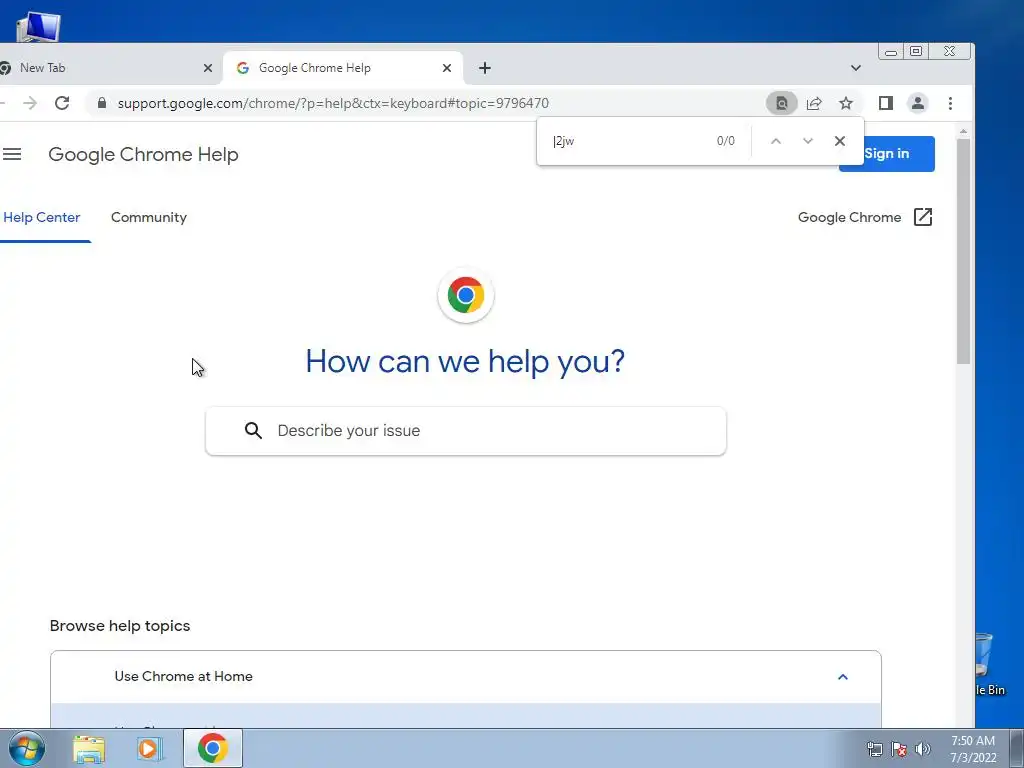Click the taskbar clock showing 7:50 AM
The image size is (1024, 768).
973,748
